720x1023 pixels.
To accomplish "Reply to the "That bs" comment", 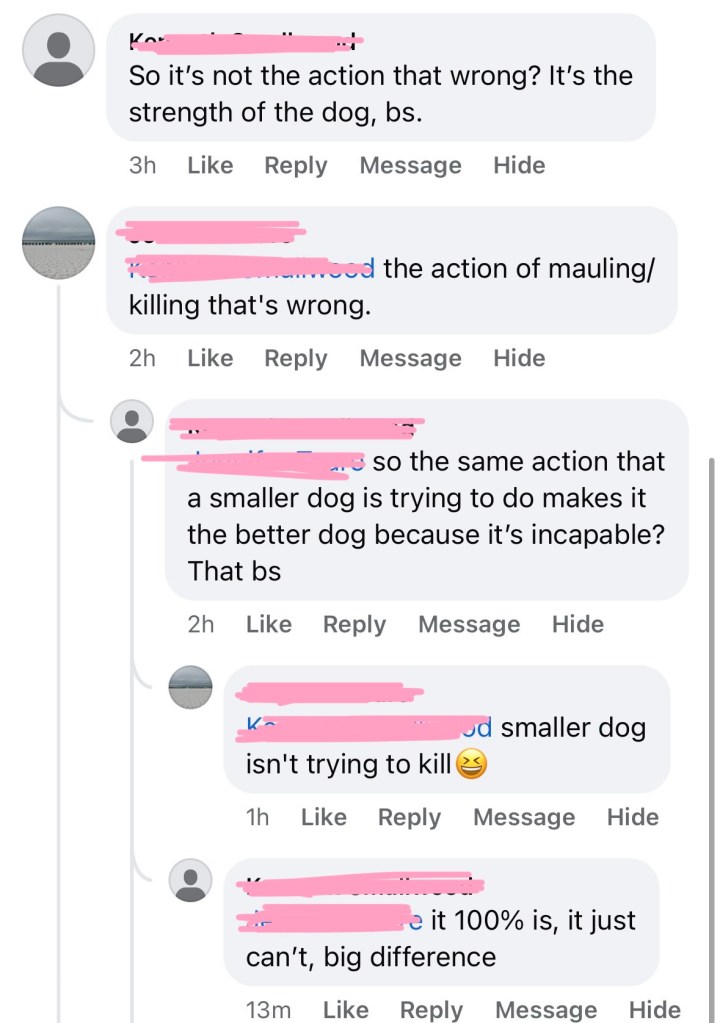I will pos(354,625).
